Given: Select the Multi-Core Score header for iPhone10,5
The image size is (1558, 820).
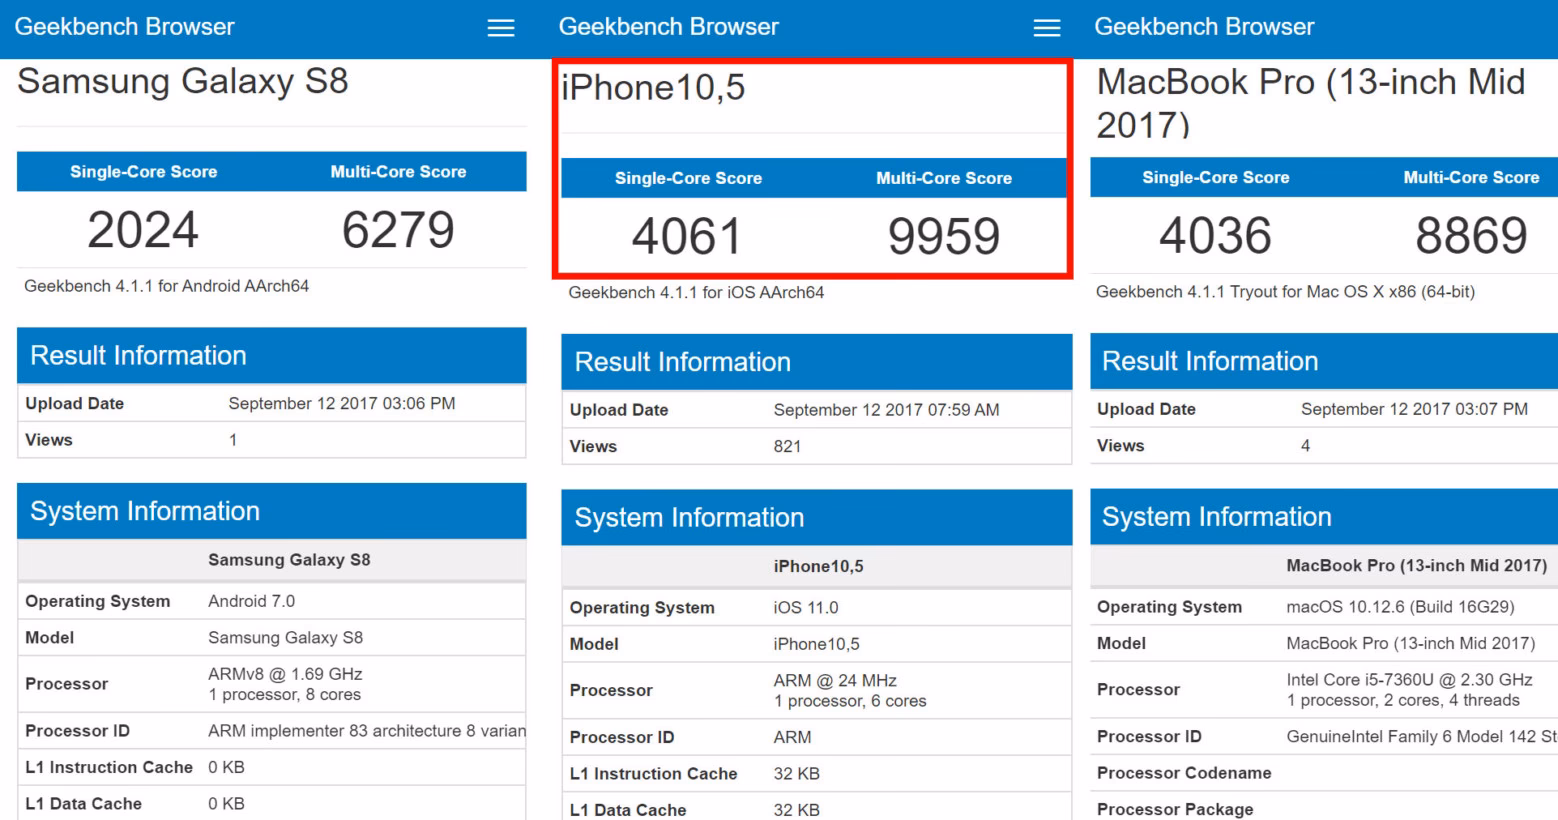Looking at the screenshot, I should click(944, 178).
